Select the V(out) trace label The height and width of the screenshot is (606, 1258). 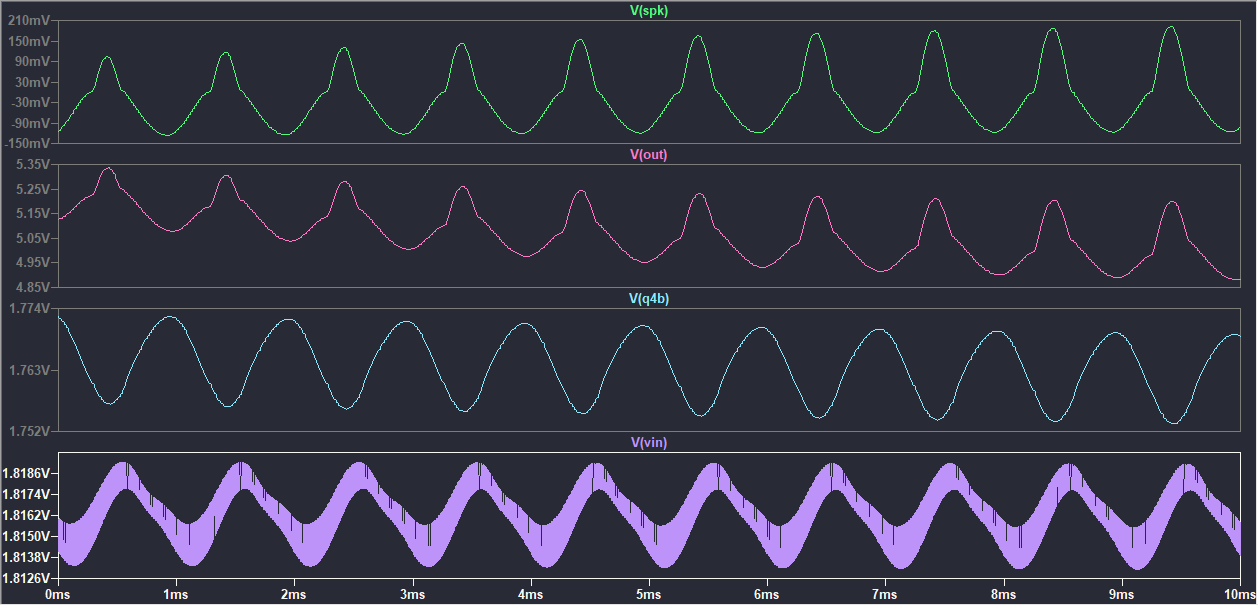[x=648, y=154]
